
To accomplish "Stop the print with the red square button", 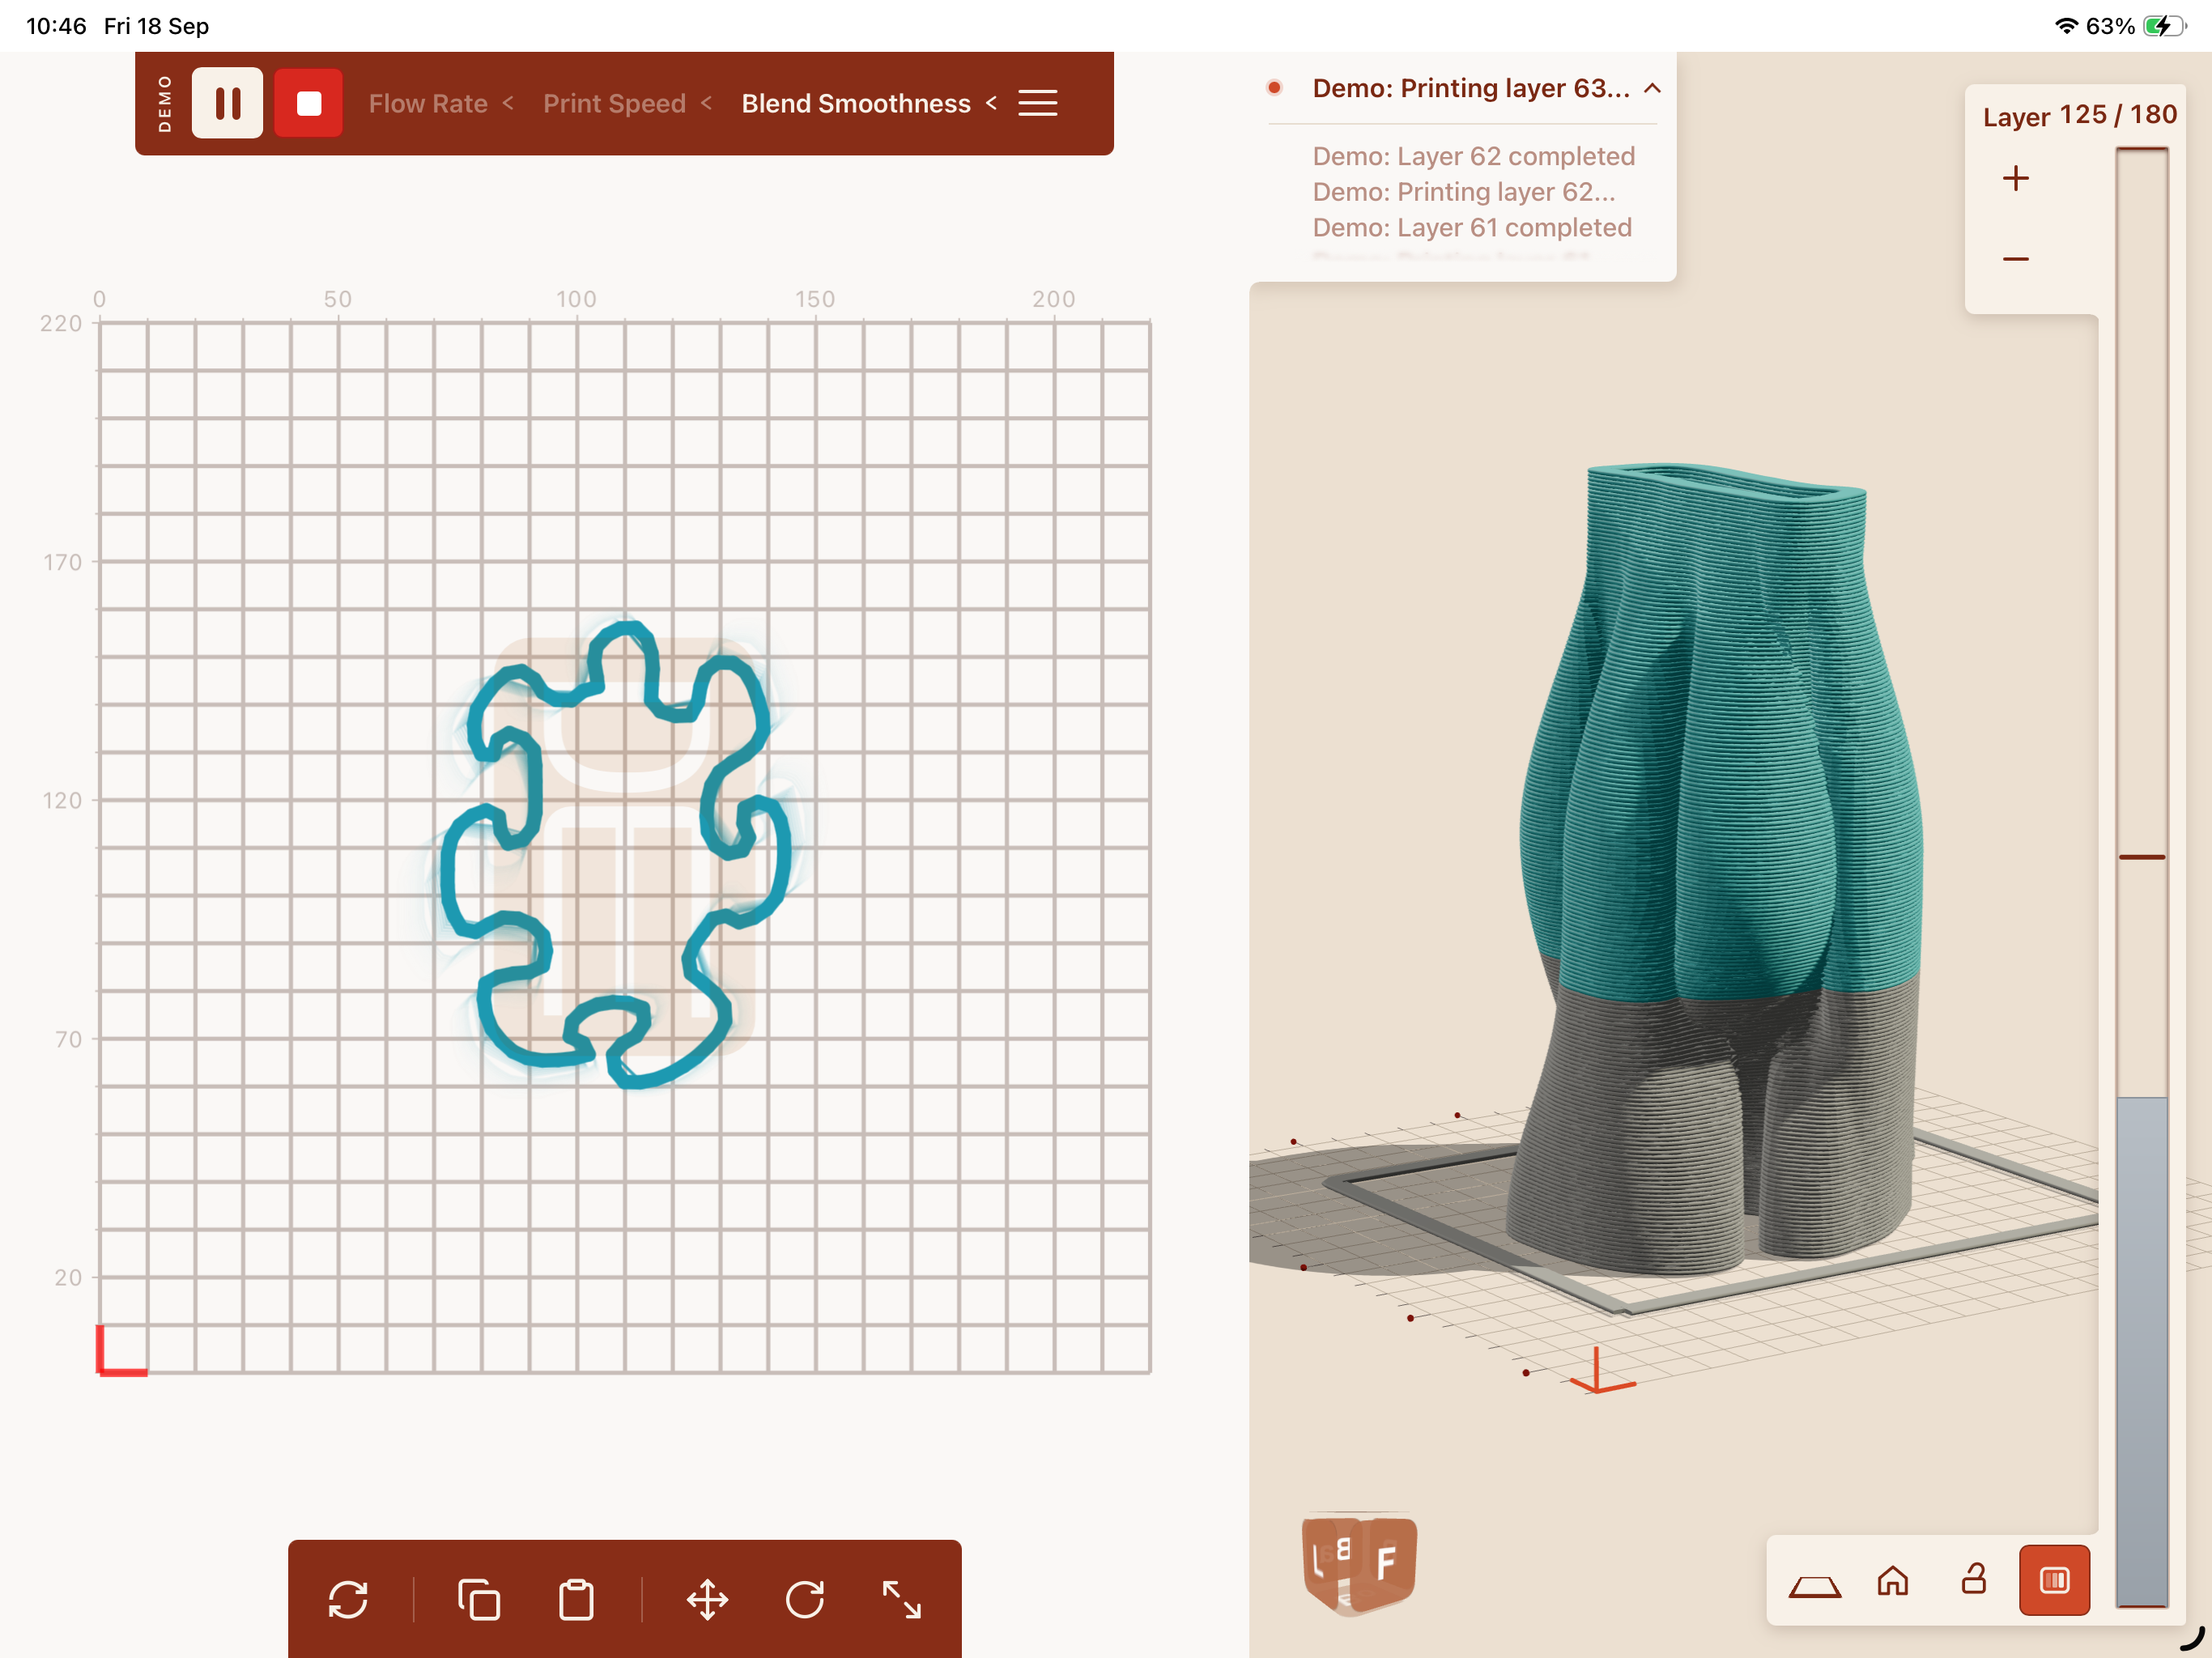I will (x=308, y=103).
